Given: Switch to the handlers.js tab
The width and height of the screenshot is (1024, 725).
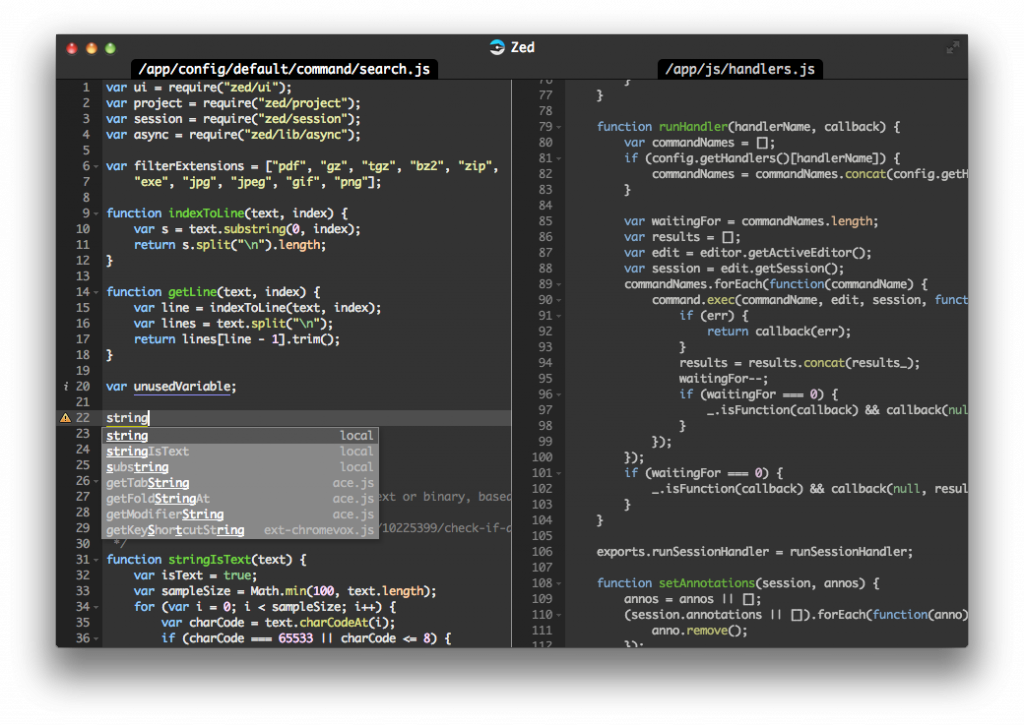Looking at the screenshot, I should [x=740, y=69].
